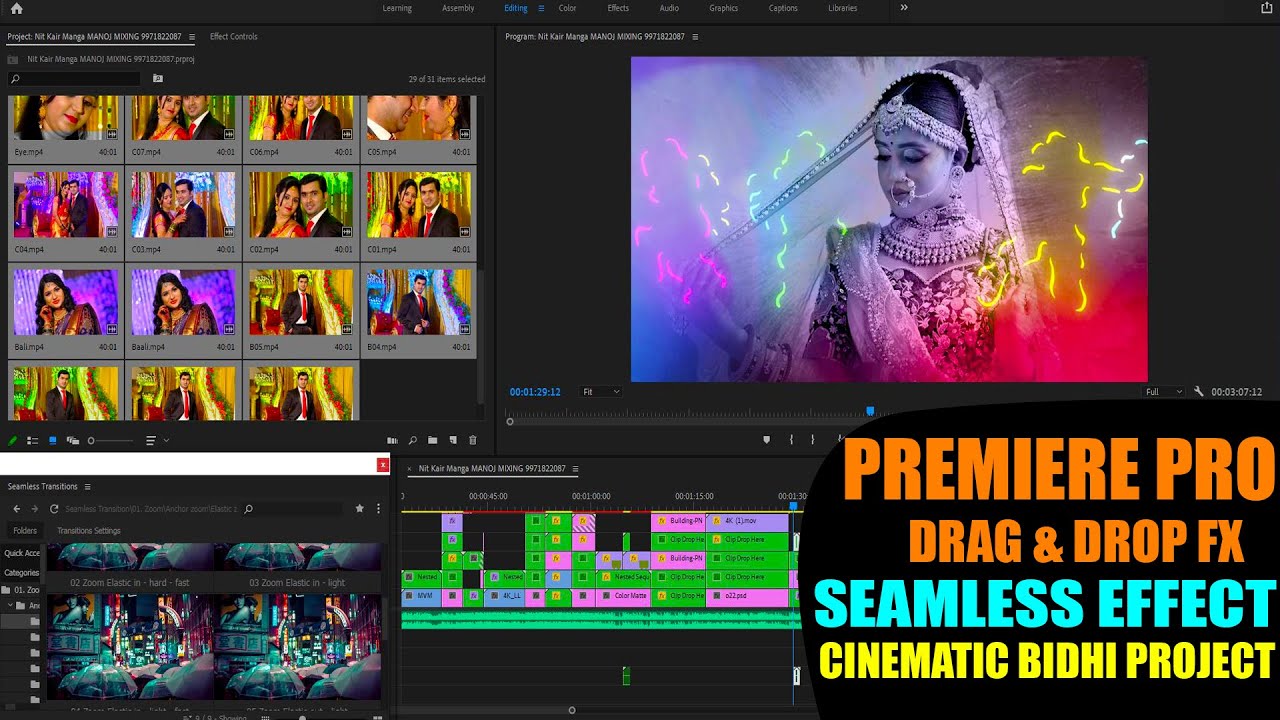Click Seamless Transitions search icon

point(248,509)
